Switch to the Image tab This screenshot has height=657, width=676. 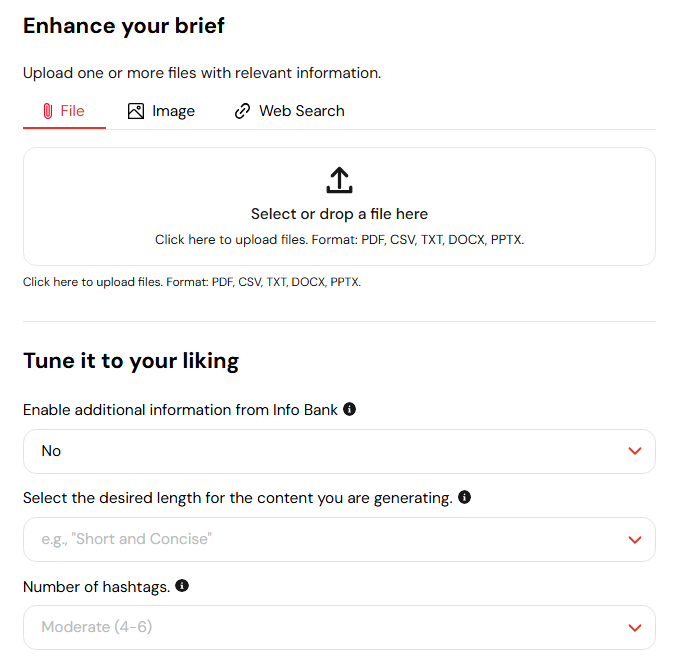coord(161,111)
